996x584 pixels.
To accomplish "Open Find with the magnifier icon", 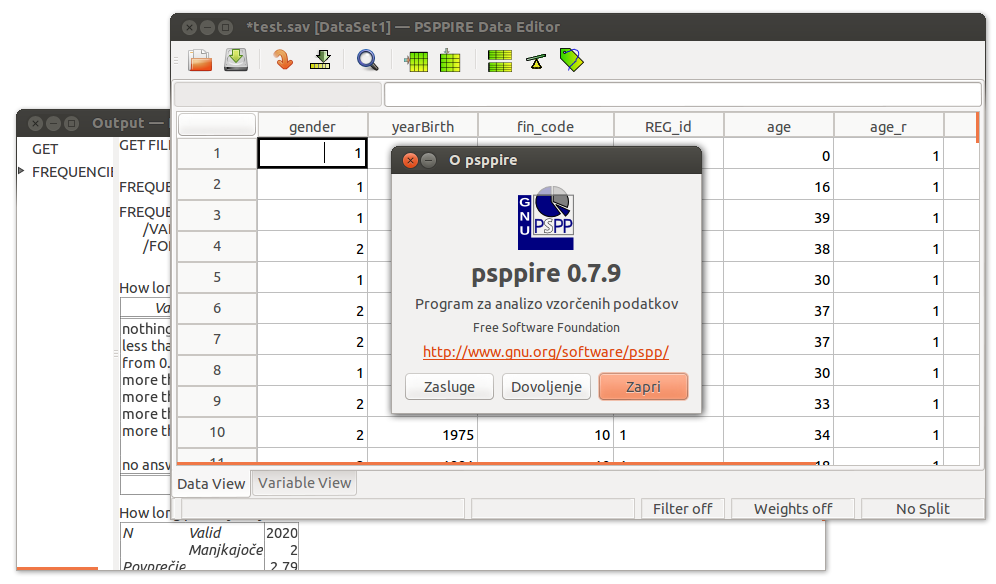I will tap(367, 60).
